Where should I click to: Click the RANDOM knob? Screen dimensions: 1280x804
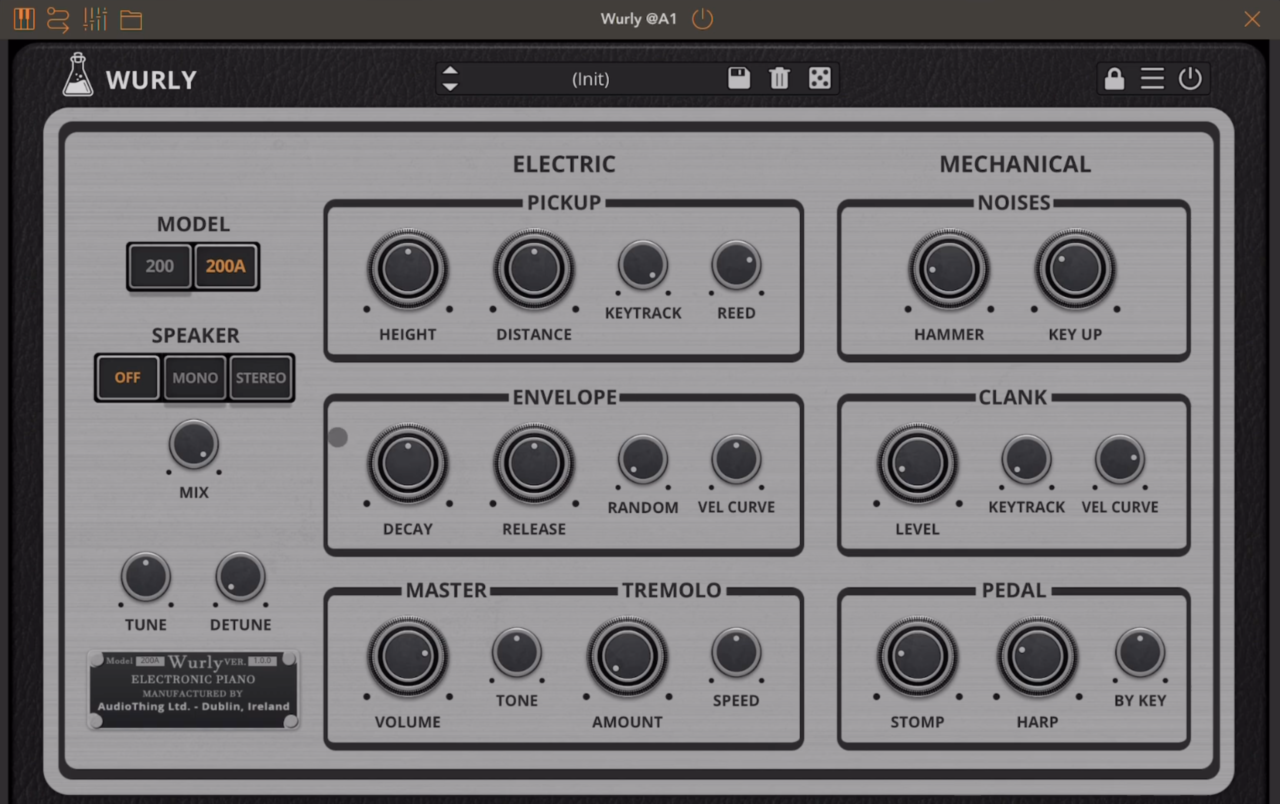pyautogui.click(x=643, y=459)
